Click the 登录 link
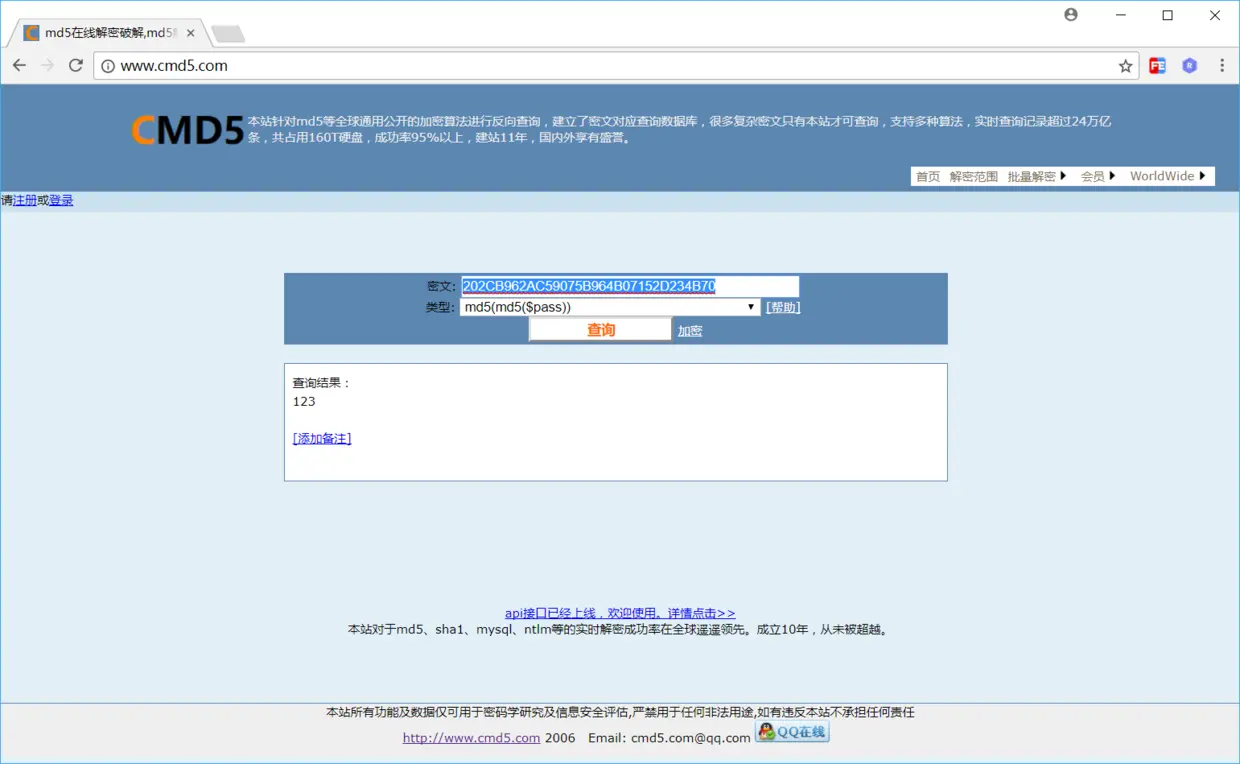The width and height of the screenshot is (1240, 764). coord(61,200)
